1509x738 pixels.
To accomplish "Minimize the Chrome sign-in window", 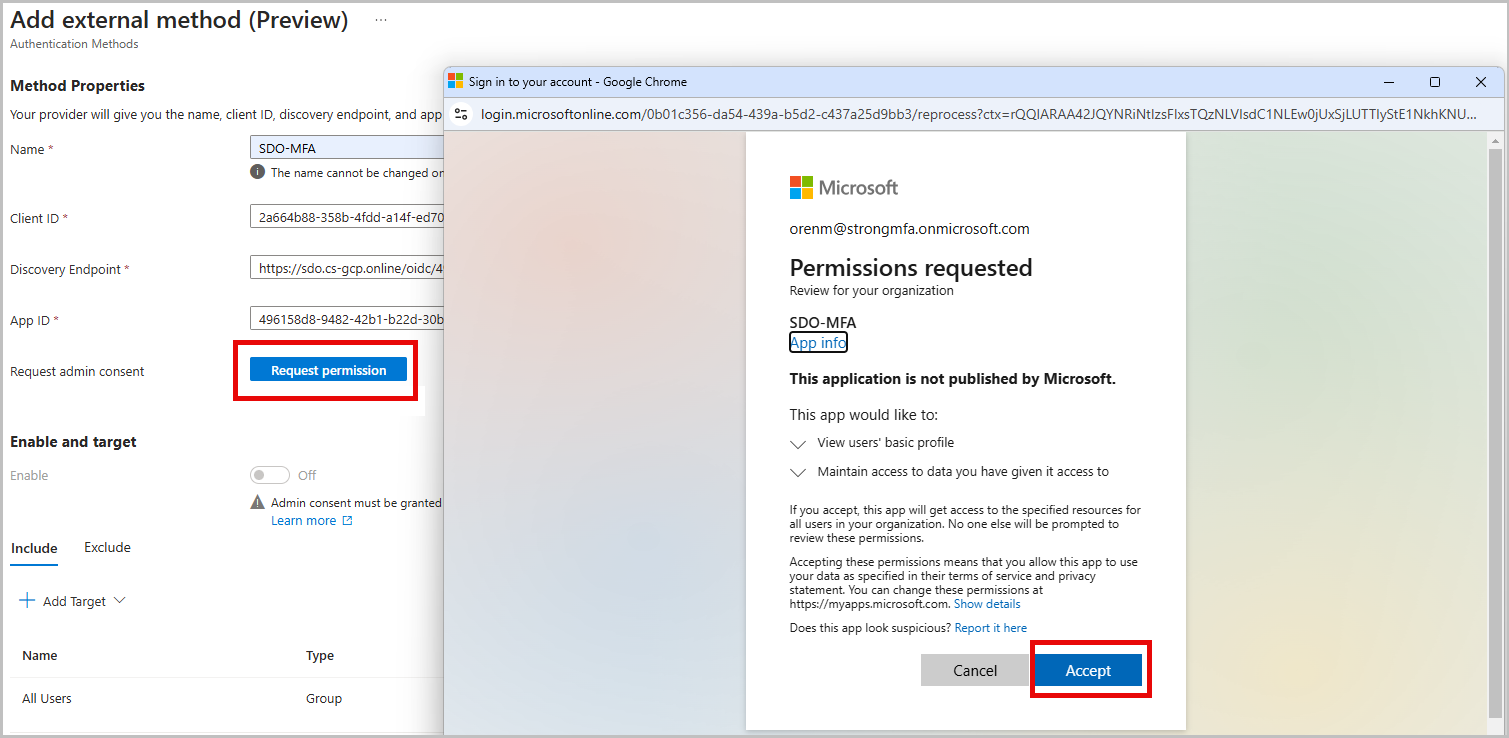I will [x=1388, y=82].
